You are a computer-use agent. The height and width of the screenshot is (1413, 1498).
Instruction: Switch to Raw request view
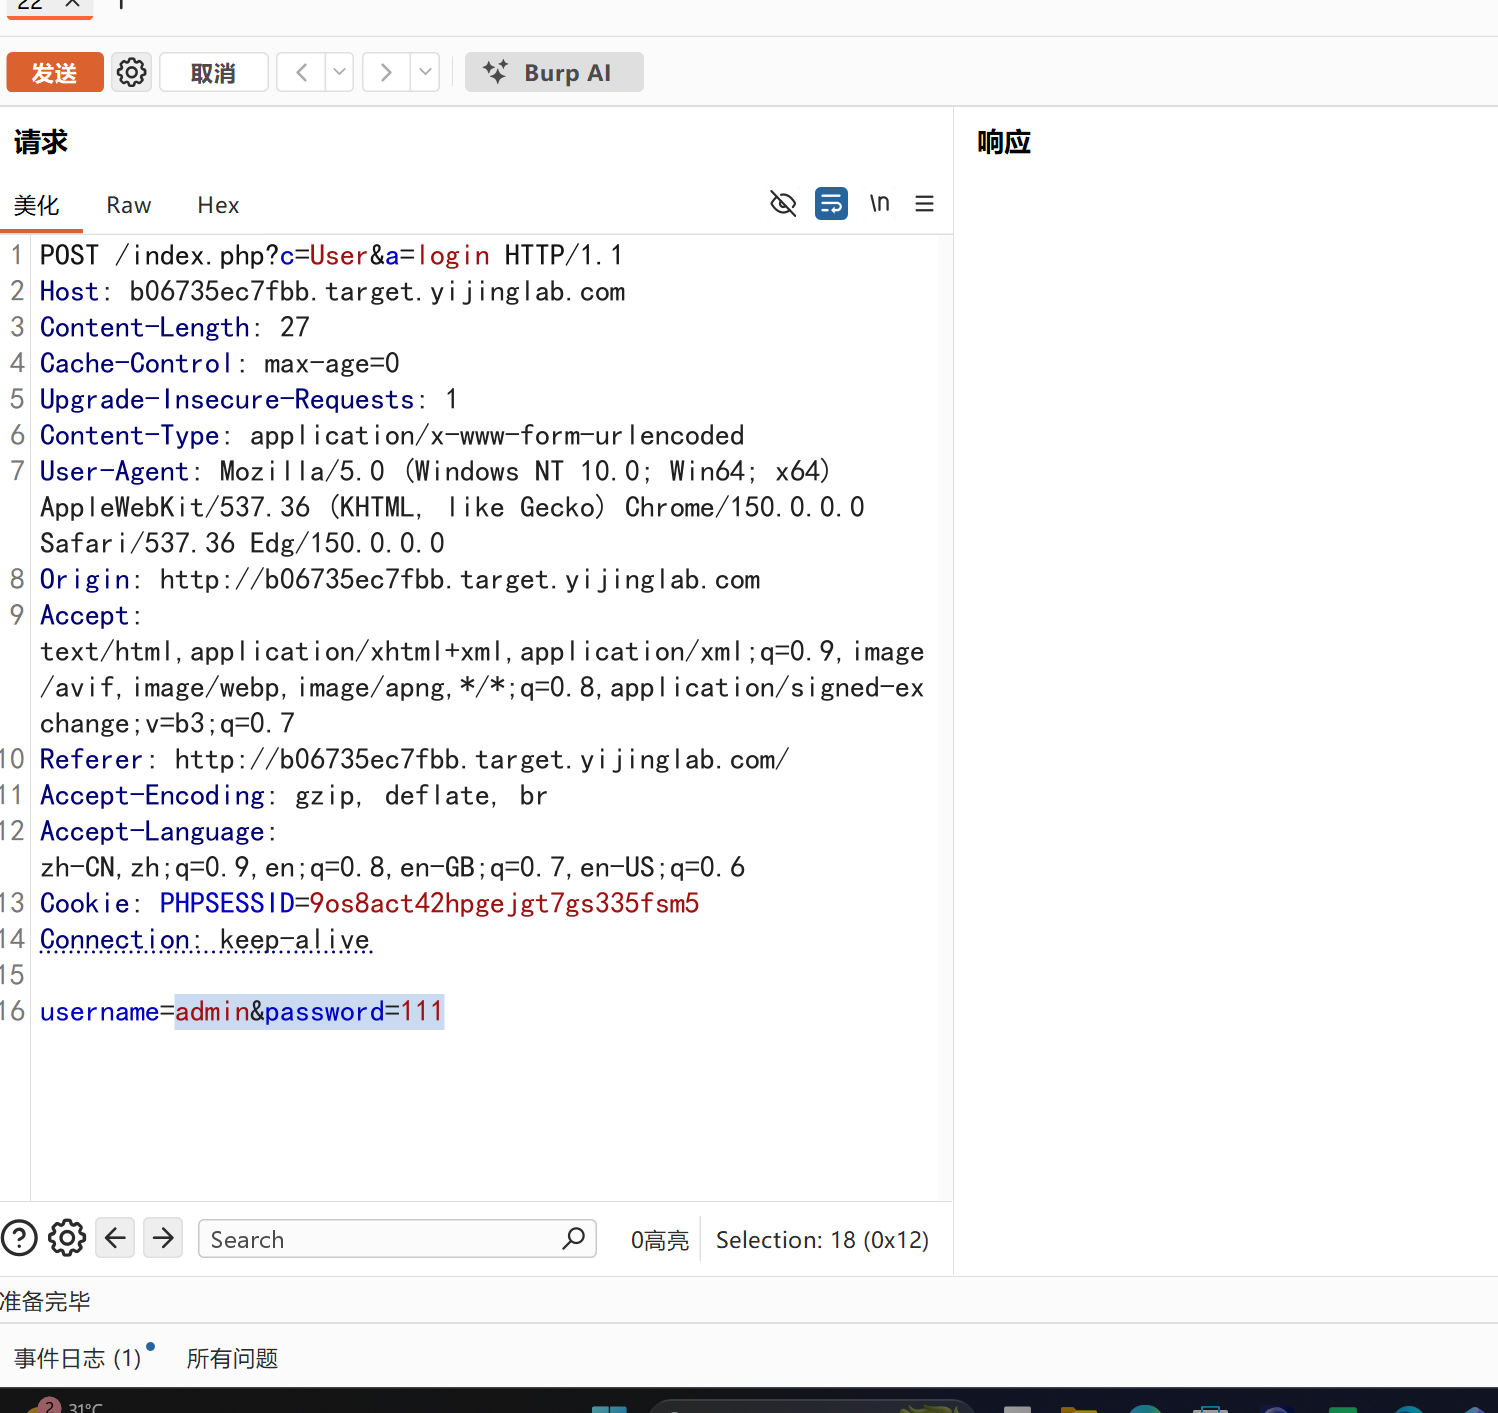point(129,205)
